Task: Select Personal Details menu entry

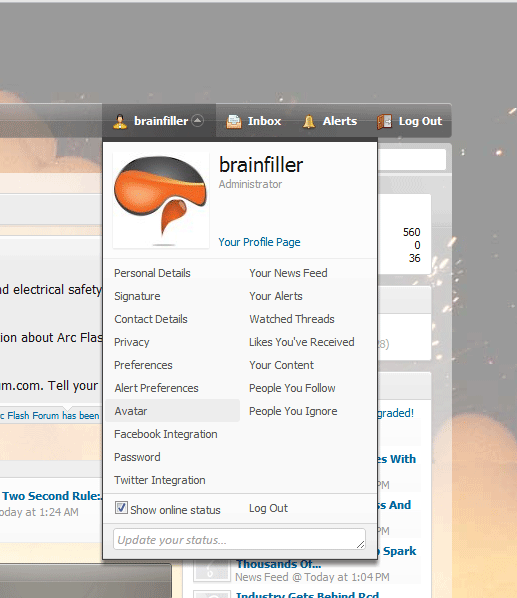Action: point(152,273)
